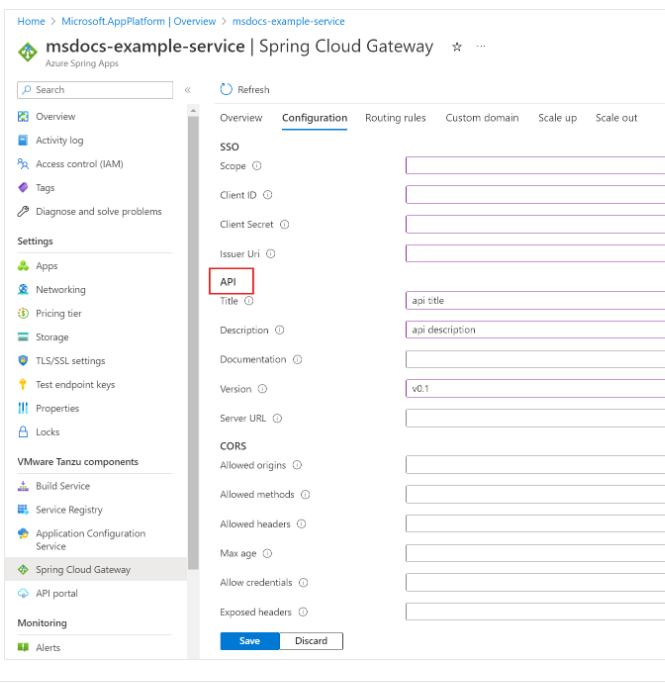The height and width of the screenshot is (683, 665).
Task: Click the sidebar vertical scrollbar
Action: pyautogui.click(x=193, y=342)
